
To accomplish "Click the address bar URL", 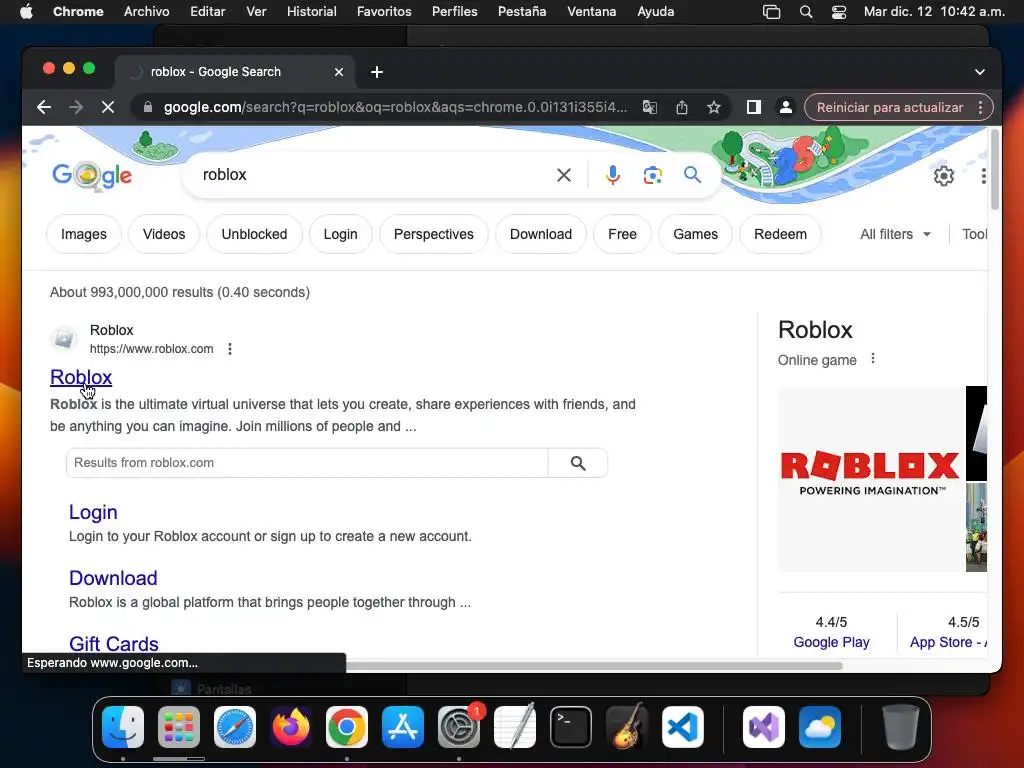I will click(395, 107).
